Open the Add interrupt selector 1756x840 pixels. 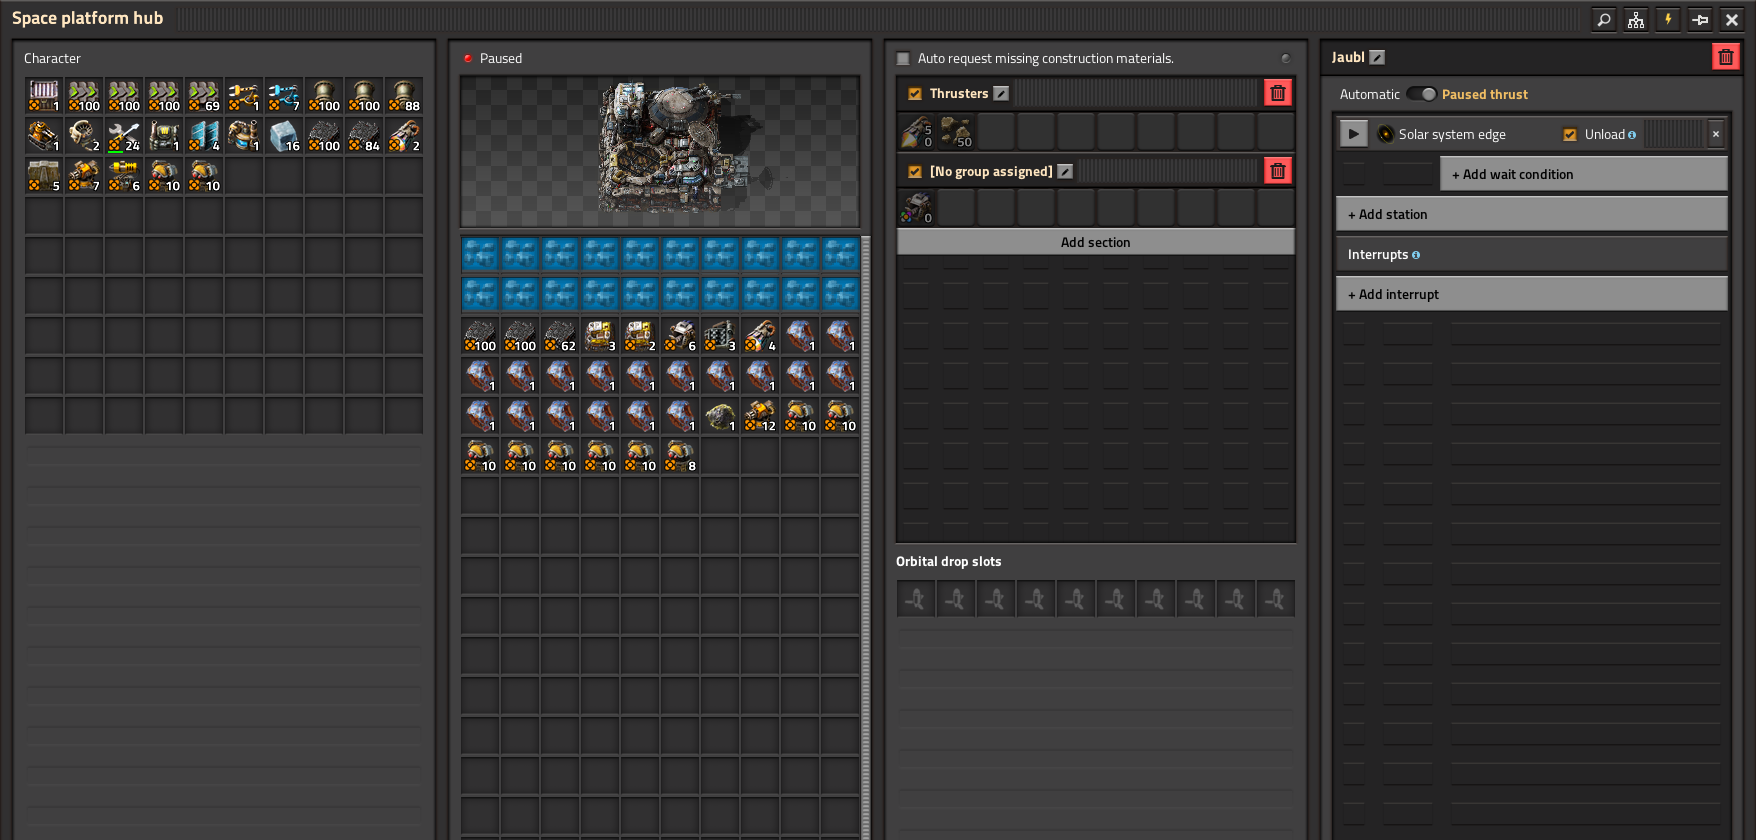click(x=1531, y=294)
